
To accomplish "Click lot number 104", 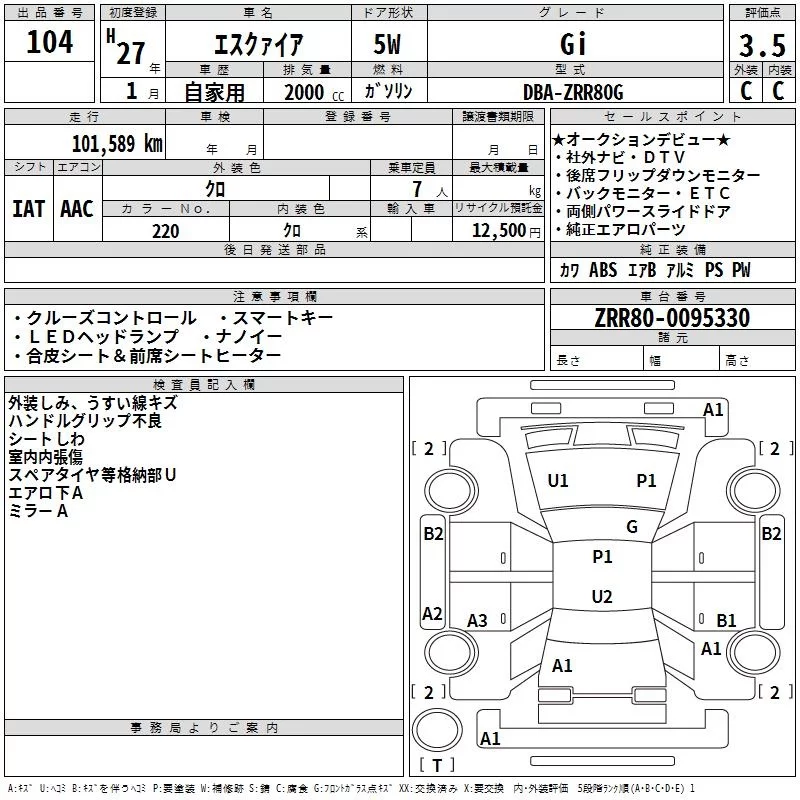I will point(49,42).
